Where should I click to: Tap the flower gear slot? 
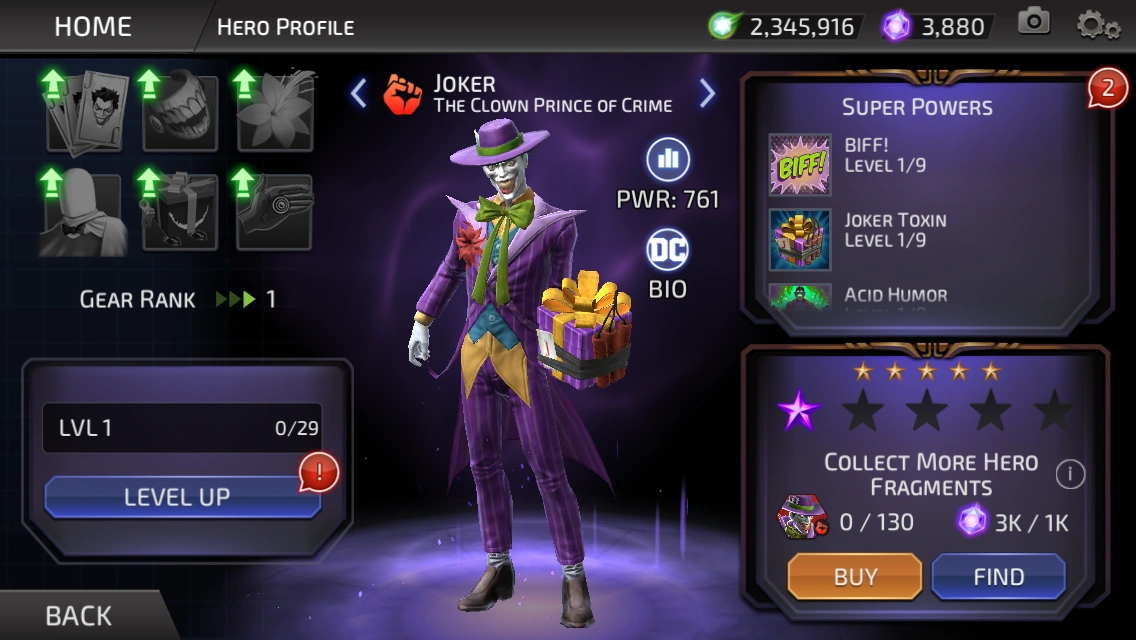tap(275, 113)
